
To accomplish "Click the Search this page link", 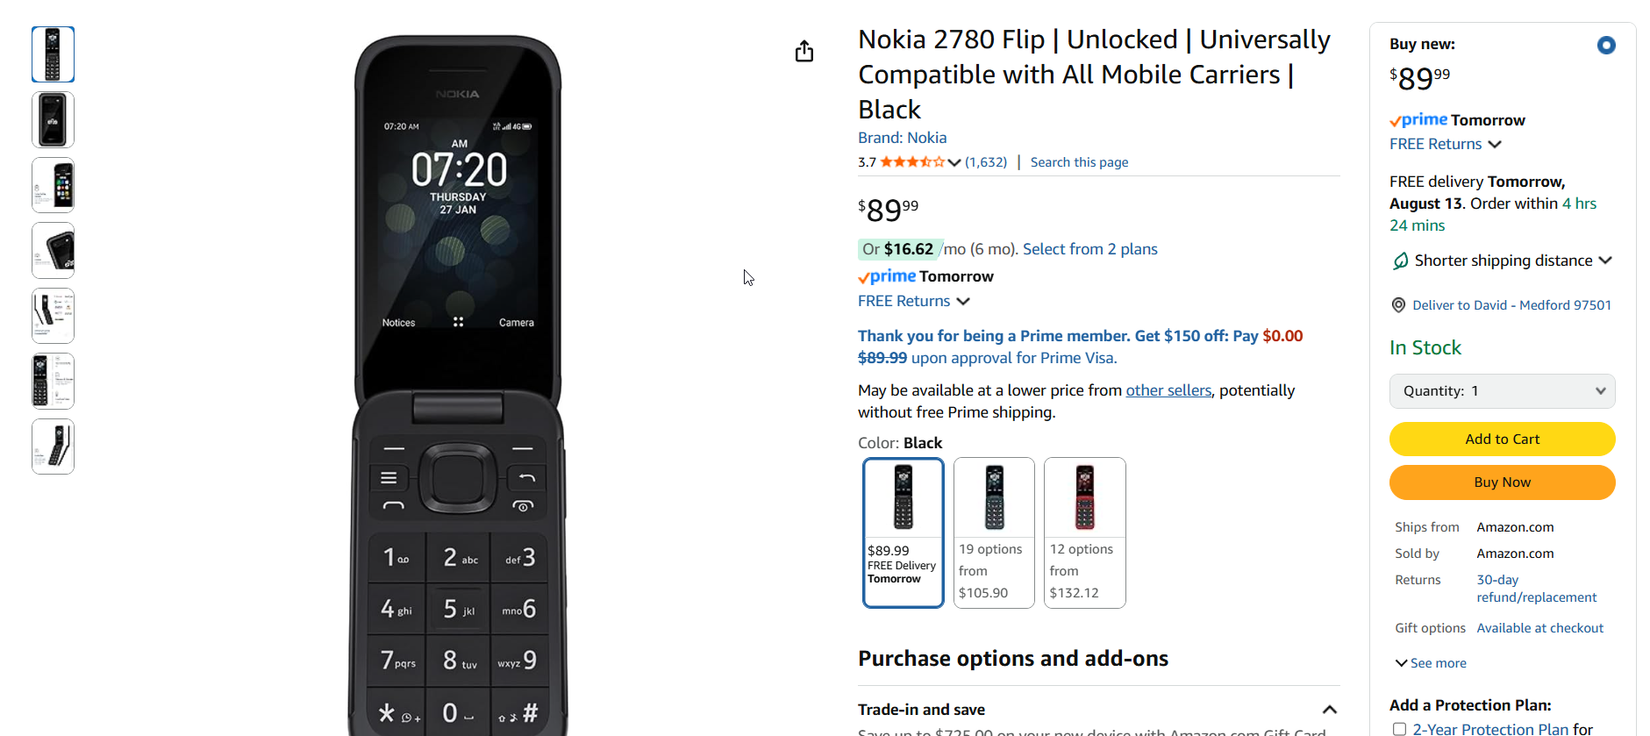I will pyautogui.click(x=1079, y=161).
